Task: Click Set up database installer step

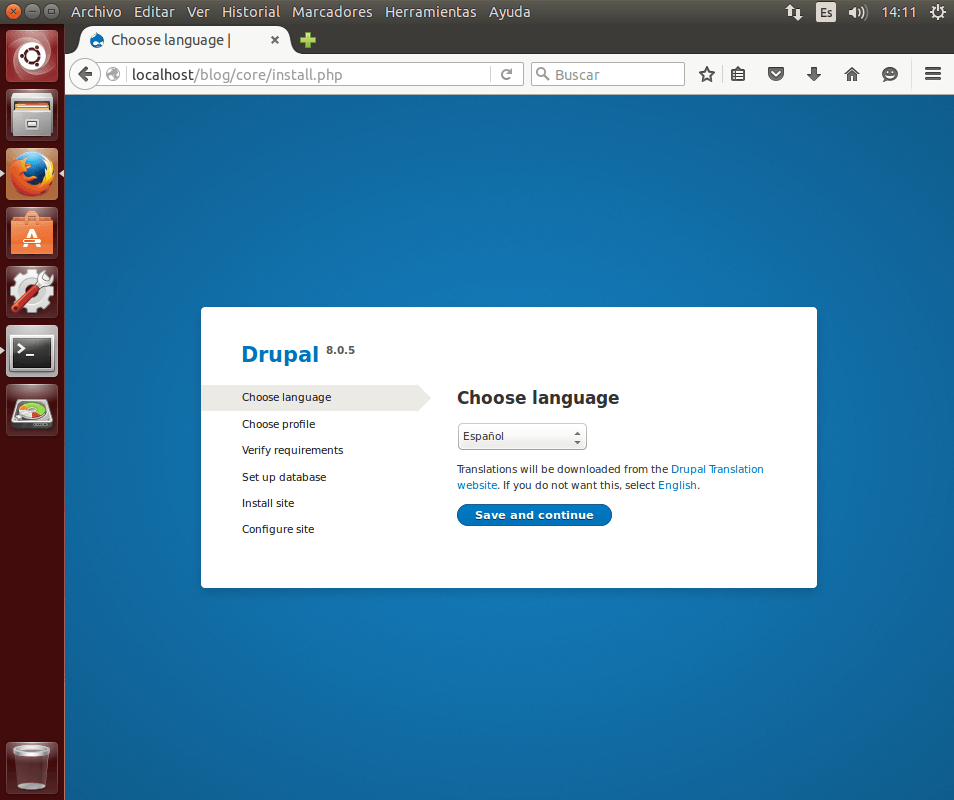Action: click(284, 477)
